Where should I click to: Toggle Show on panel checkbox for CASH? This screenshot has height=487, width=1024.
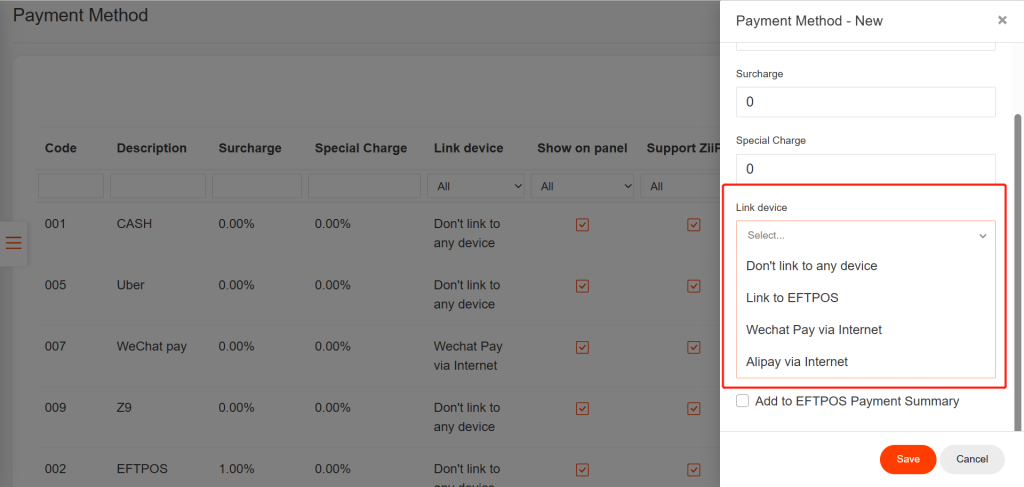click(582, 225)
